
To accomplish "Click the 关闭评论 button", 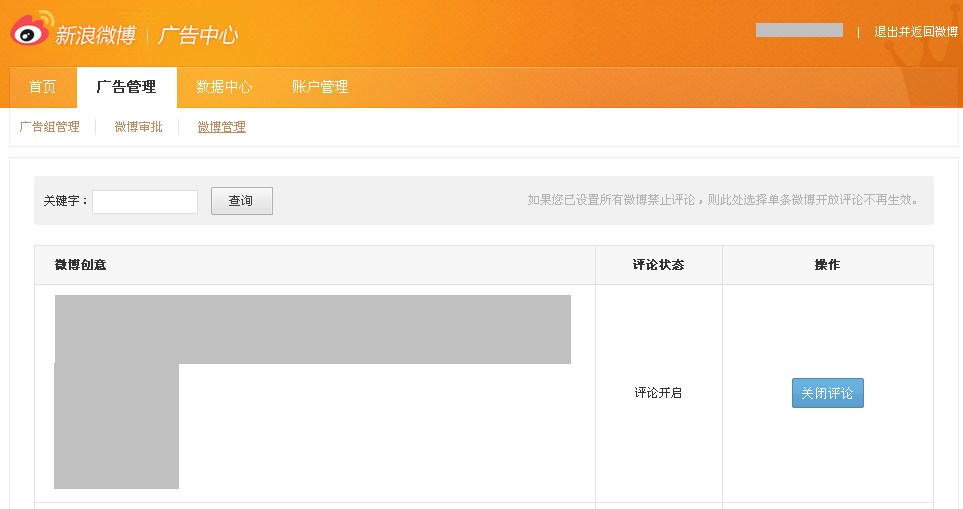I will coord(827,393).
